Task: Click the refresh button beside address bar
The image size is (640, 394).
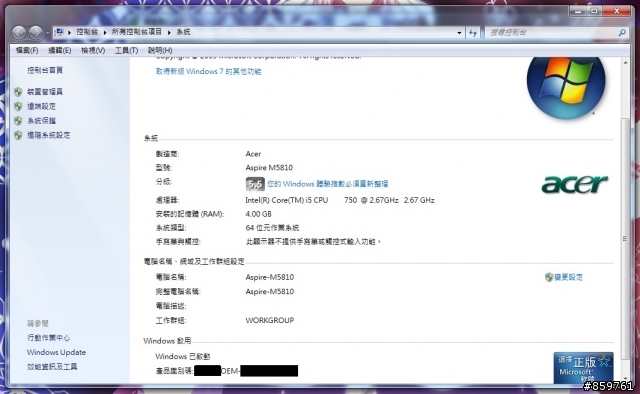Action: [x=473, y=33]
